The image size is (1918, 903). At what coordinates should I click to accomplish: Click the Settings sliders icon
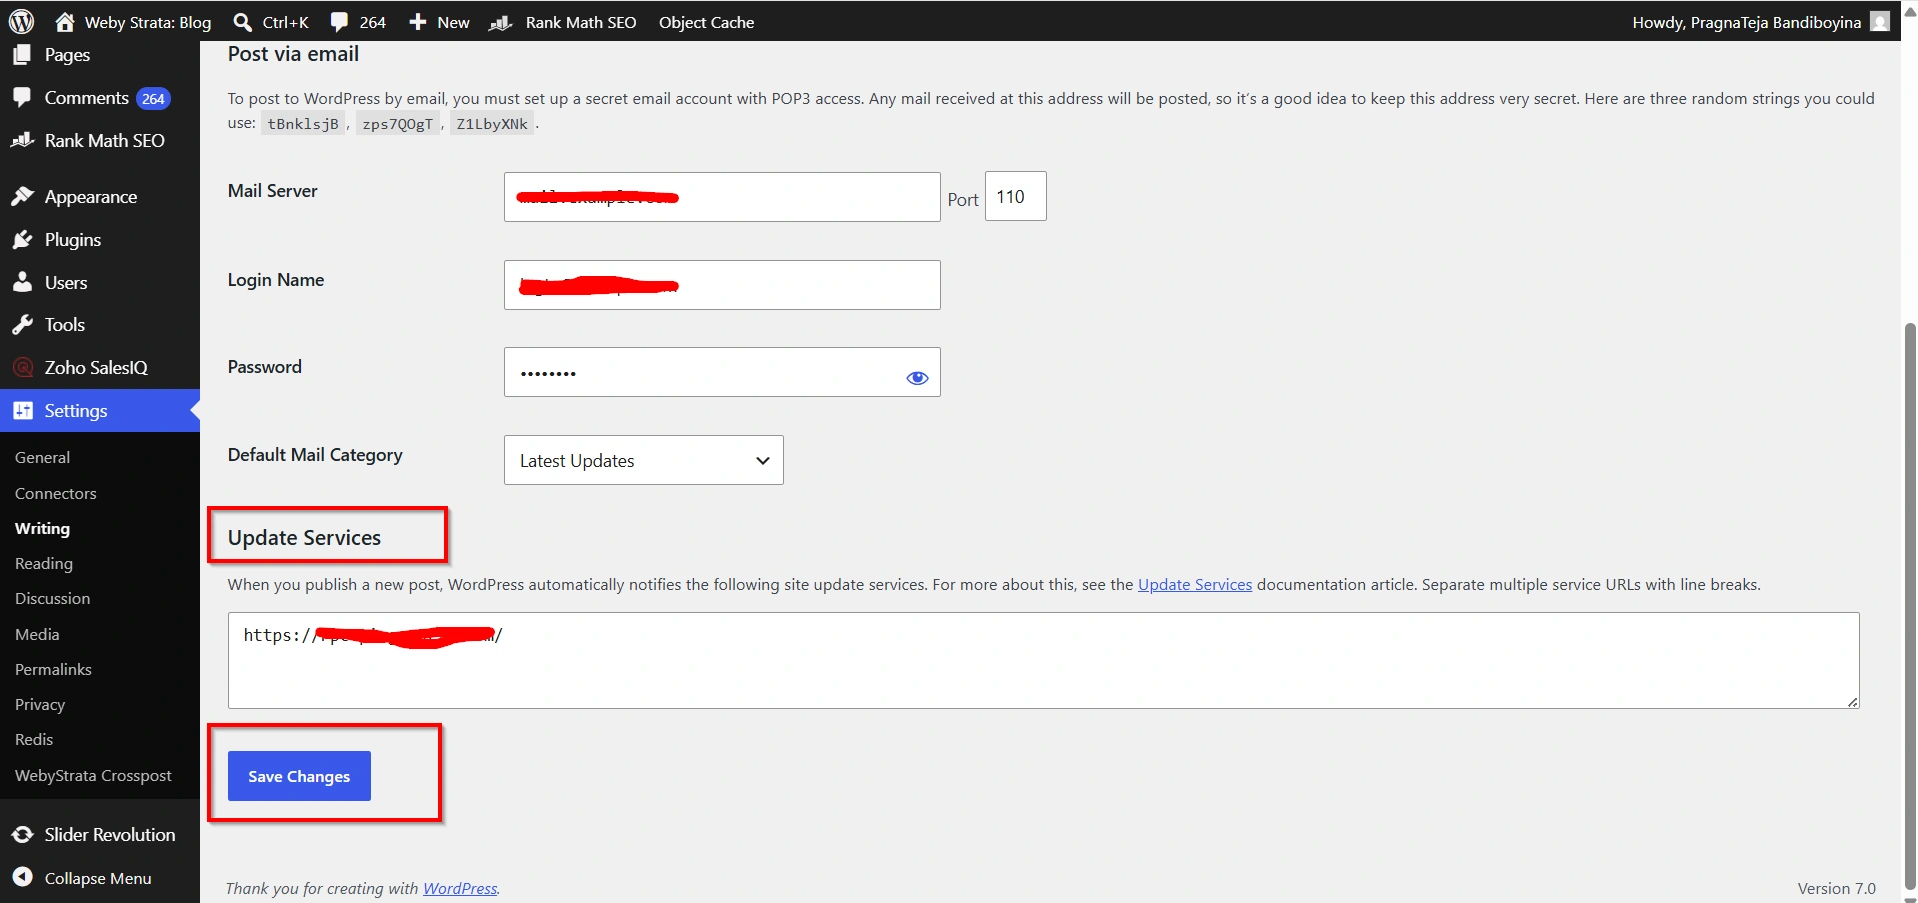pyautogui.click(x=22, y=410)
